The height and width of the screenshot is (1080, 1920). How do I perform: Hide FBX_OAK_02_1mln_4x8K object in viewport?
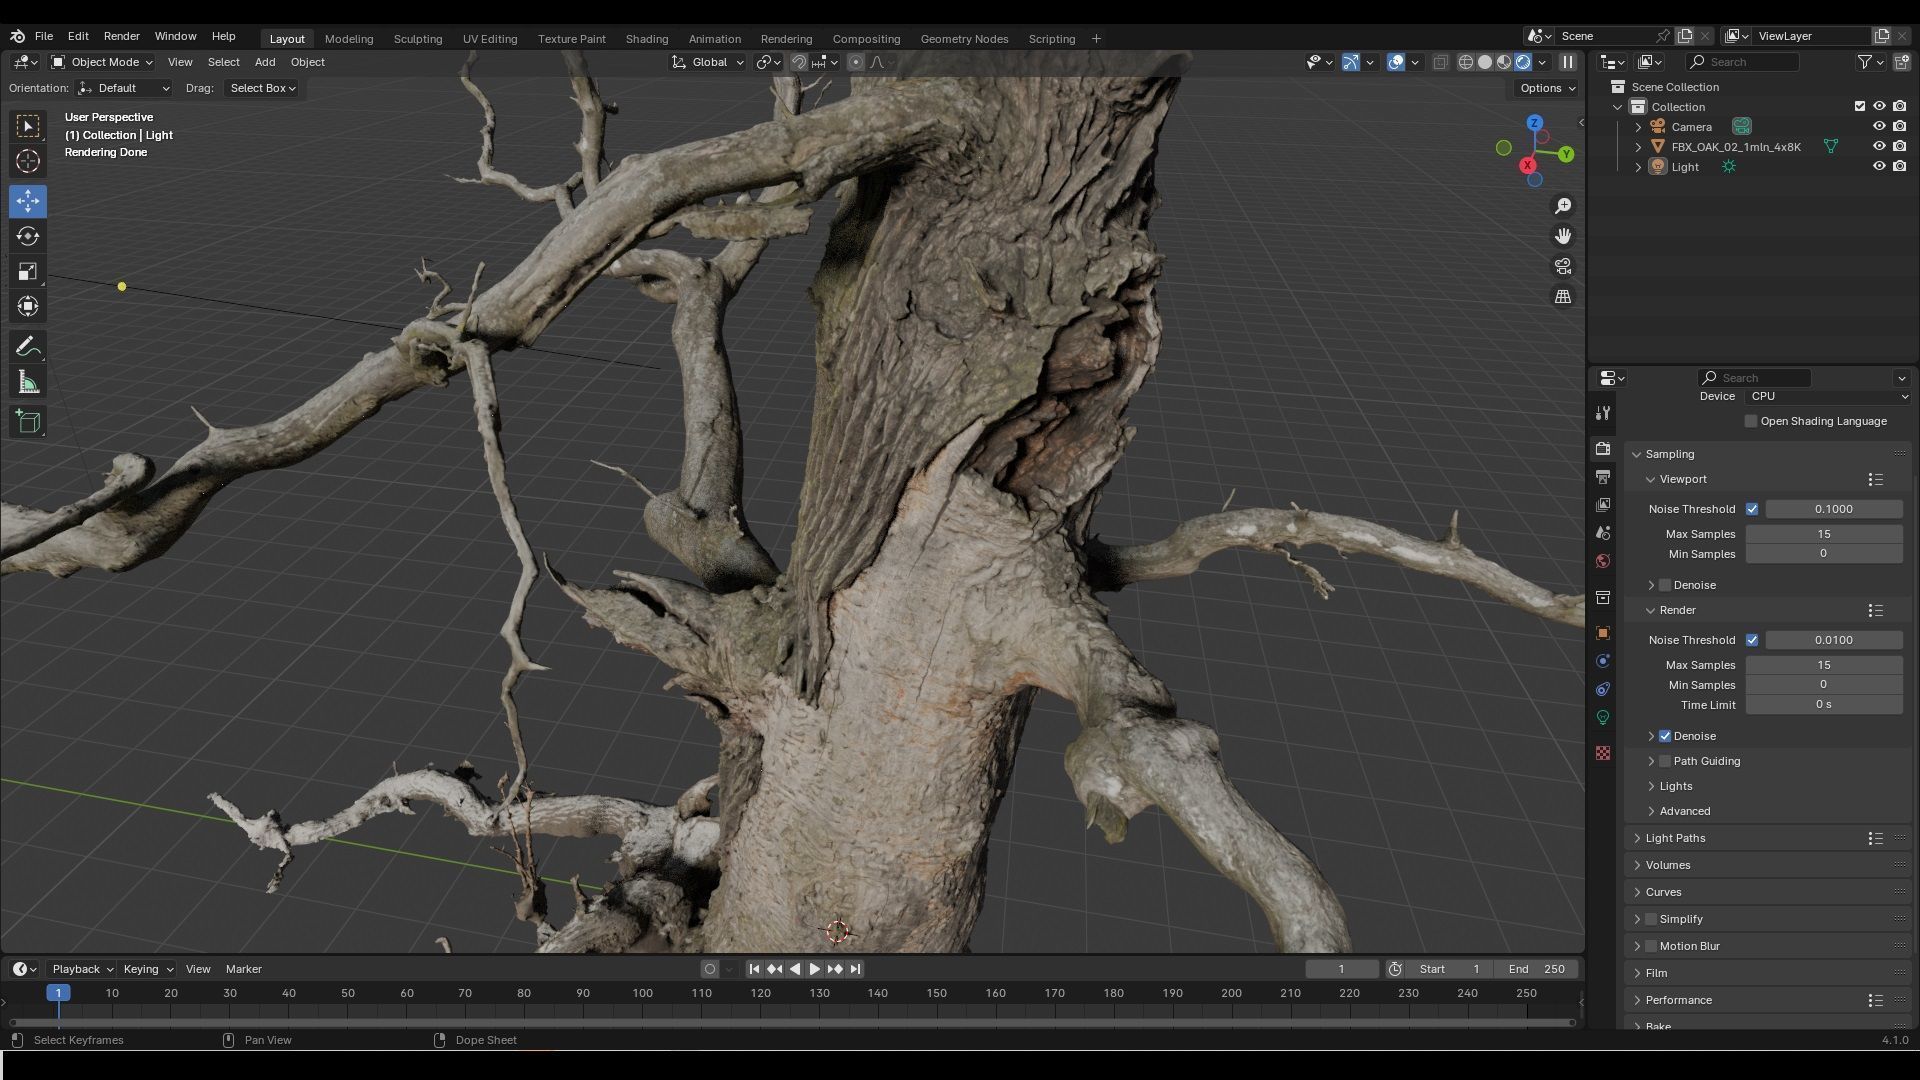click(x=1879, y=146)
